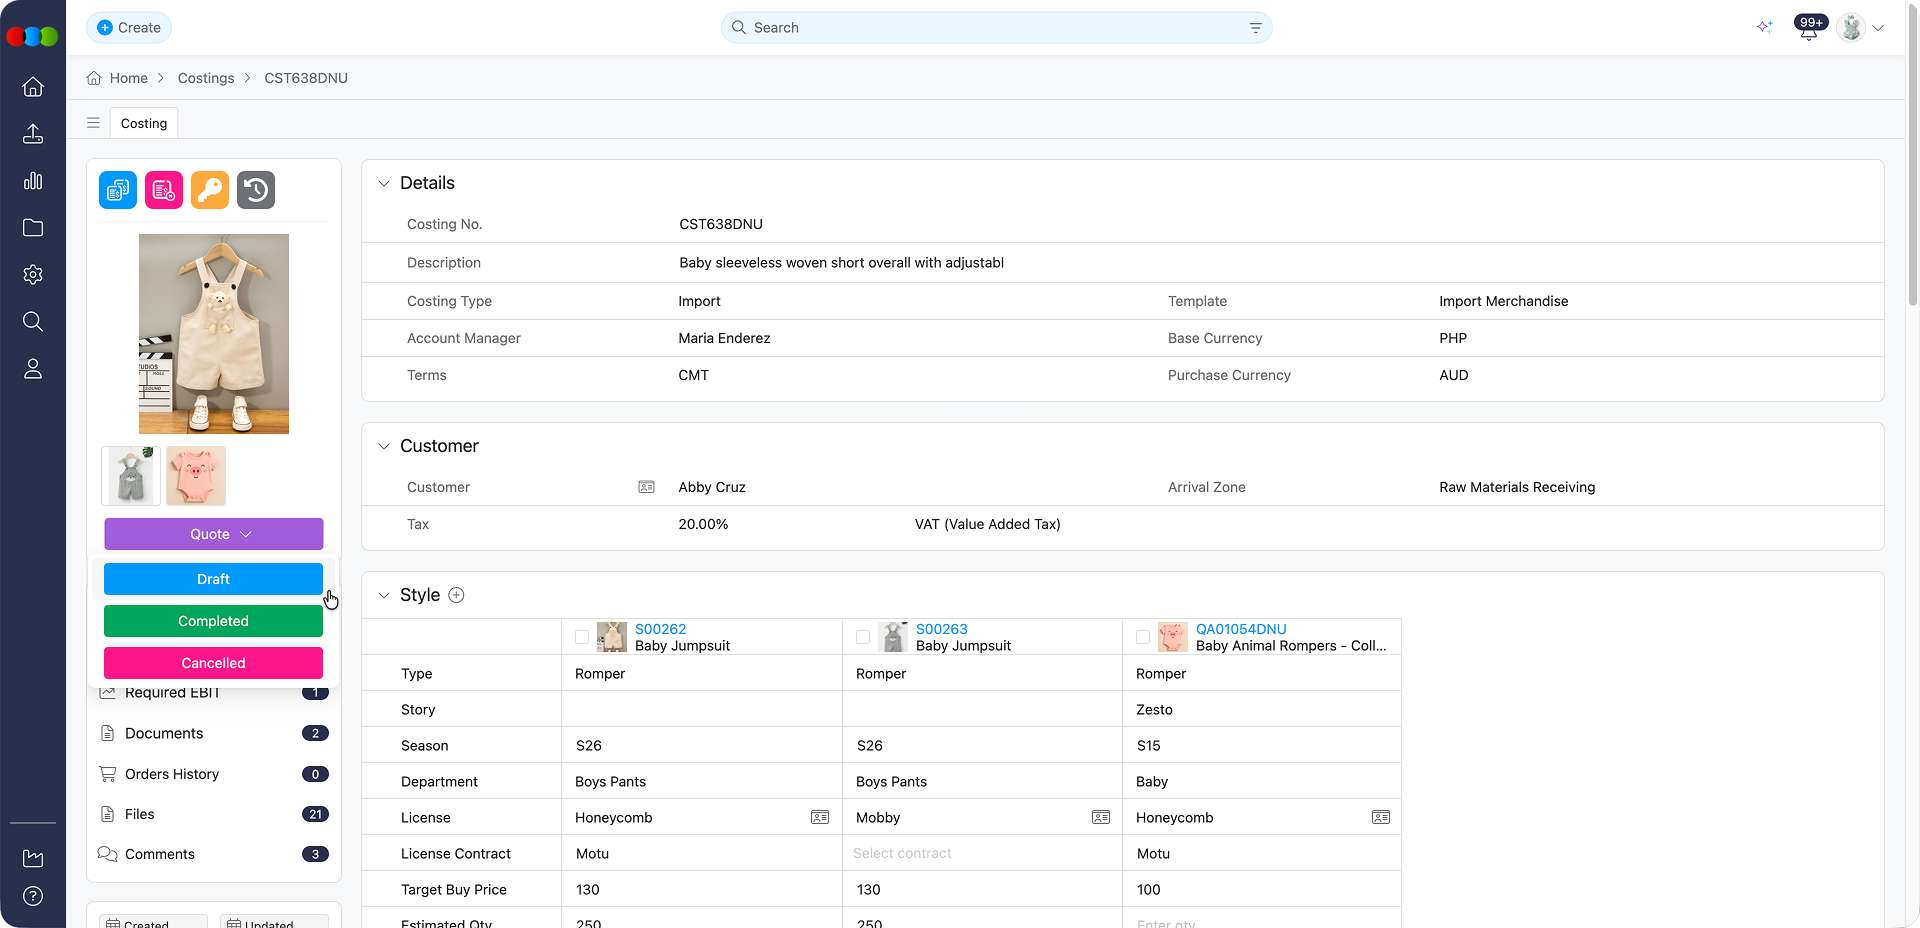
Task: Open the analytics bar chart icon in sidebar
Action: click(x=33, y=181)
